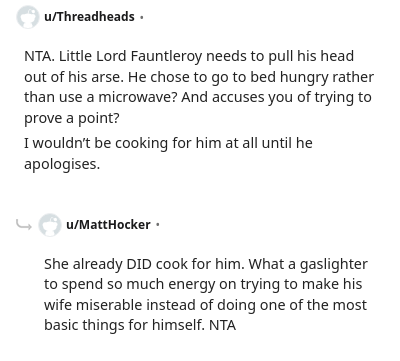
Task: Click the dot separator after u/Threadheads
Action: point(142,17)
